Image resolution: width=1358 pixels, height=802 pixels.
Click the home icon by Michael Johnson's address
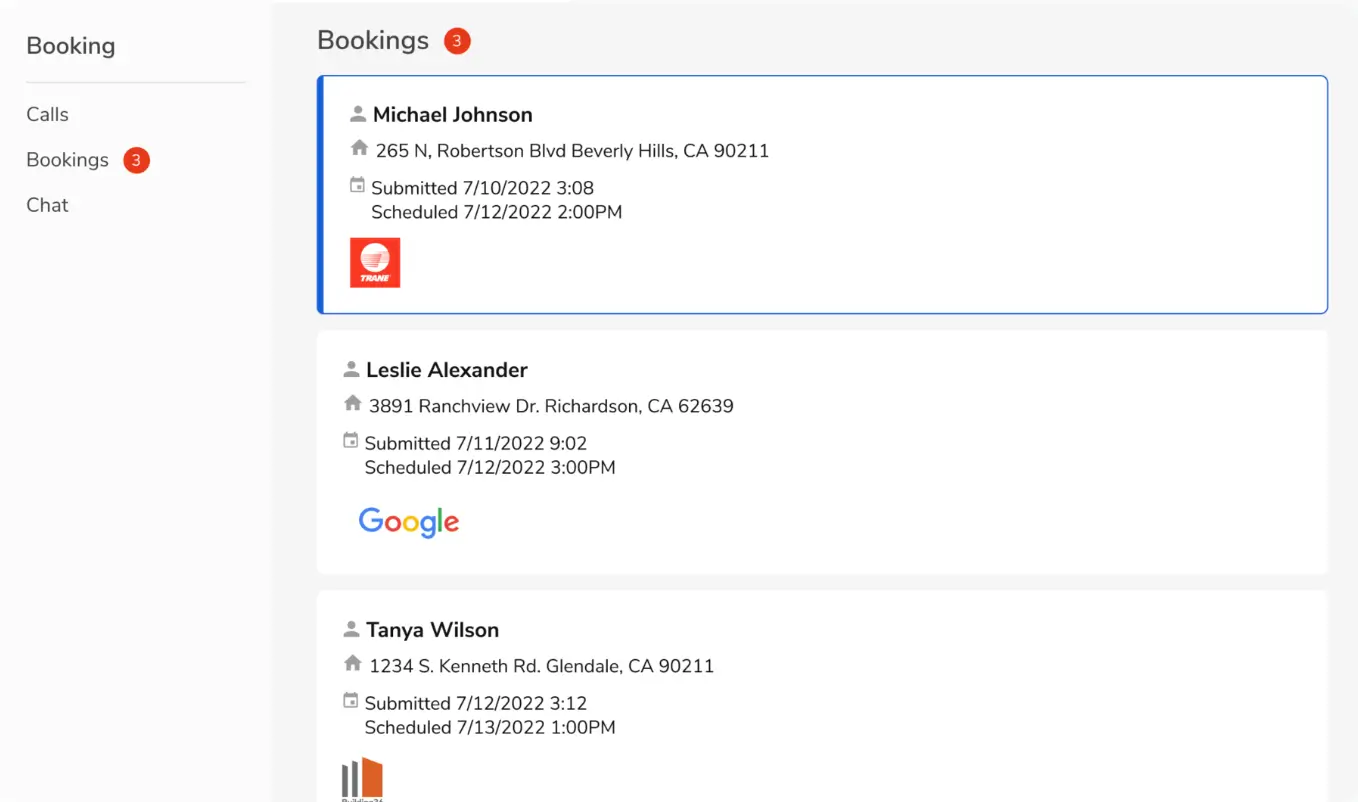(359, 147)
